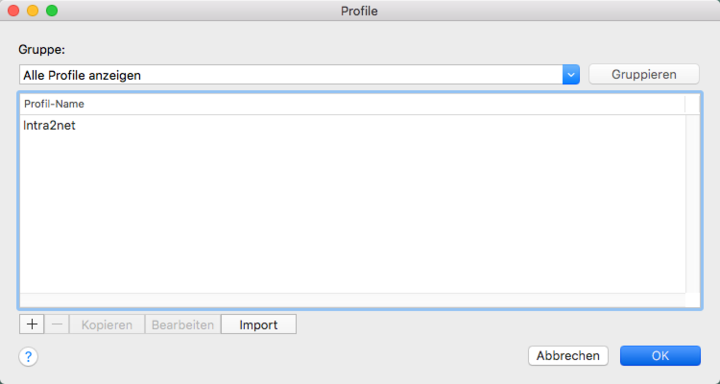The image size is (720, 384).
Task: Click Import to import a profile
Action: pyautogui.click(x=259, y=324)
